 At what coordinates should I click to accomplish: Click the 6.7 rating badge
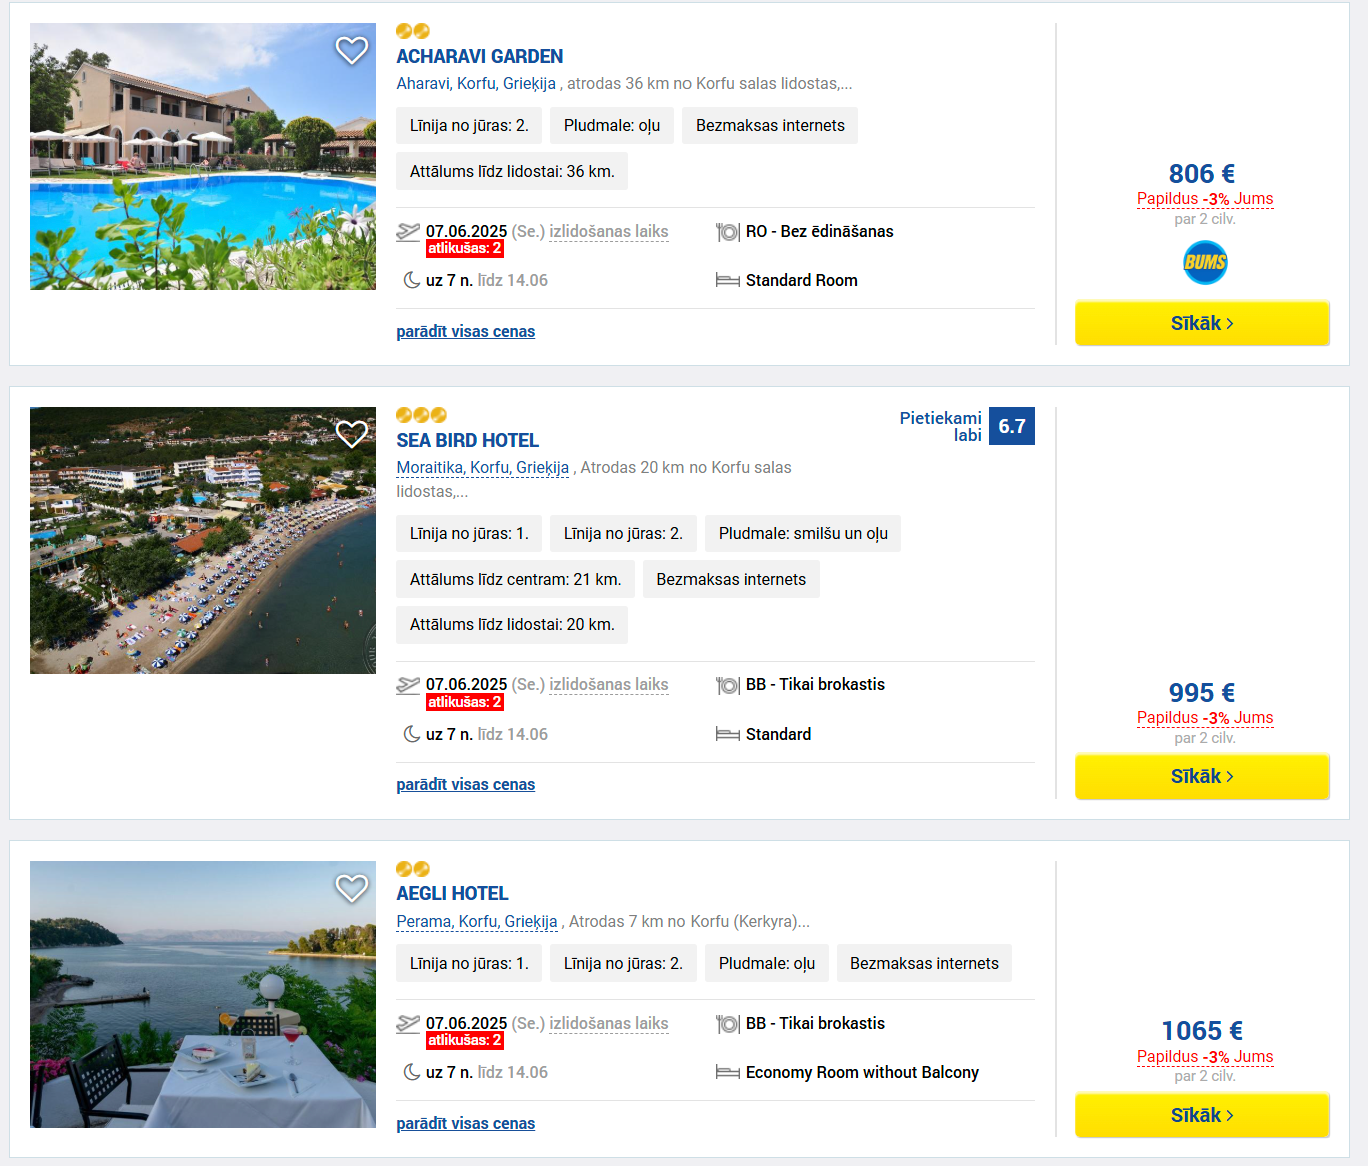coord(1012,426)
